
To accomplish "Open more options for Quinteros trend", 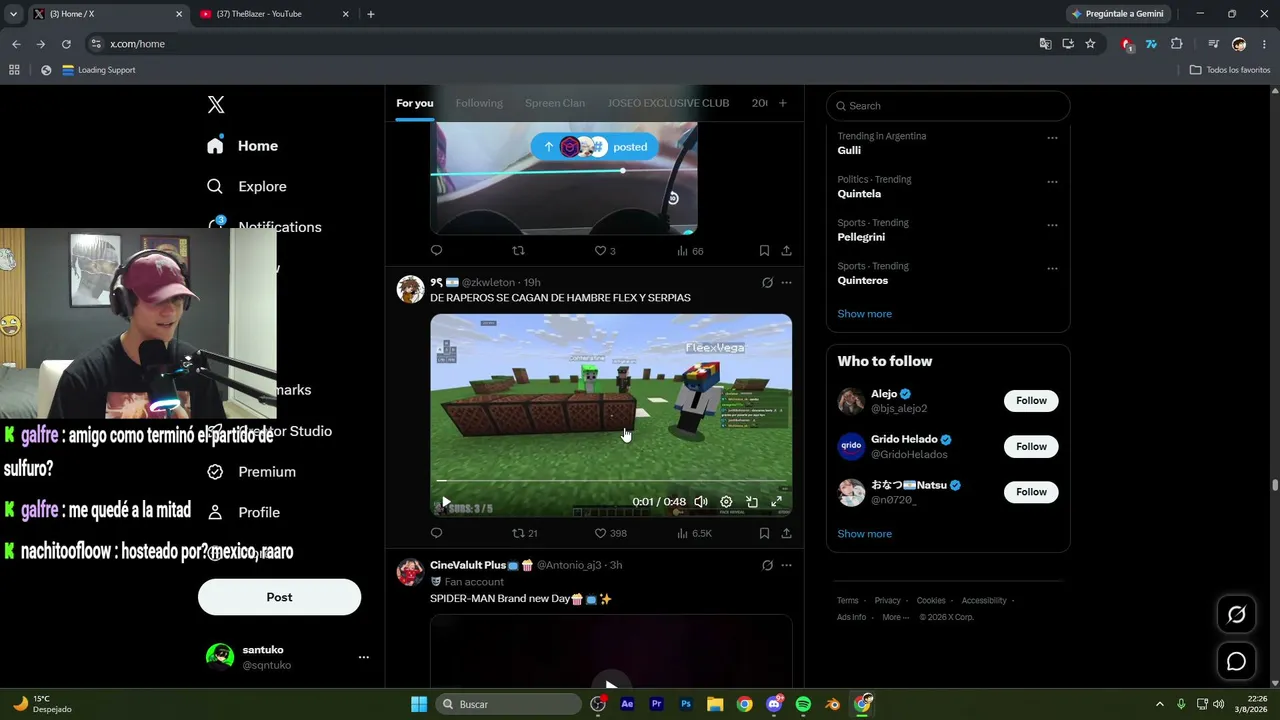I will point(1052,268).
